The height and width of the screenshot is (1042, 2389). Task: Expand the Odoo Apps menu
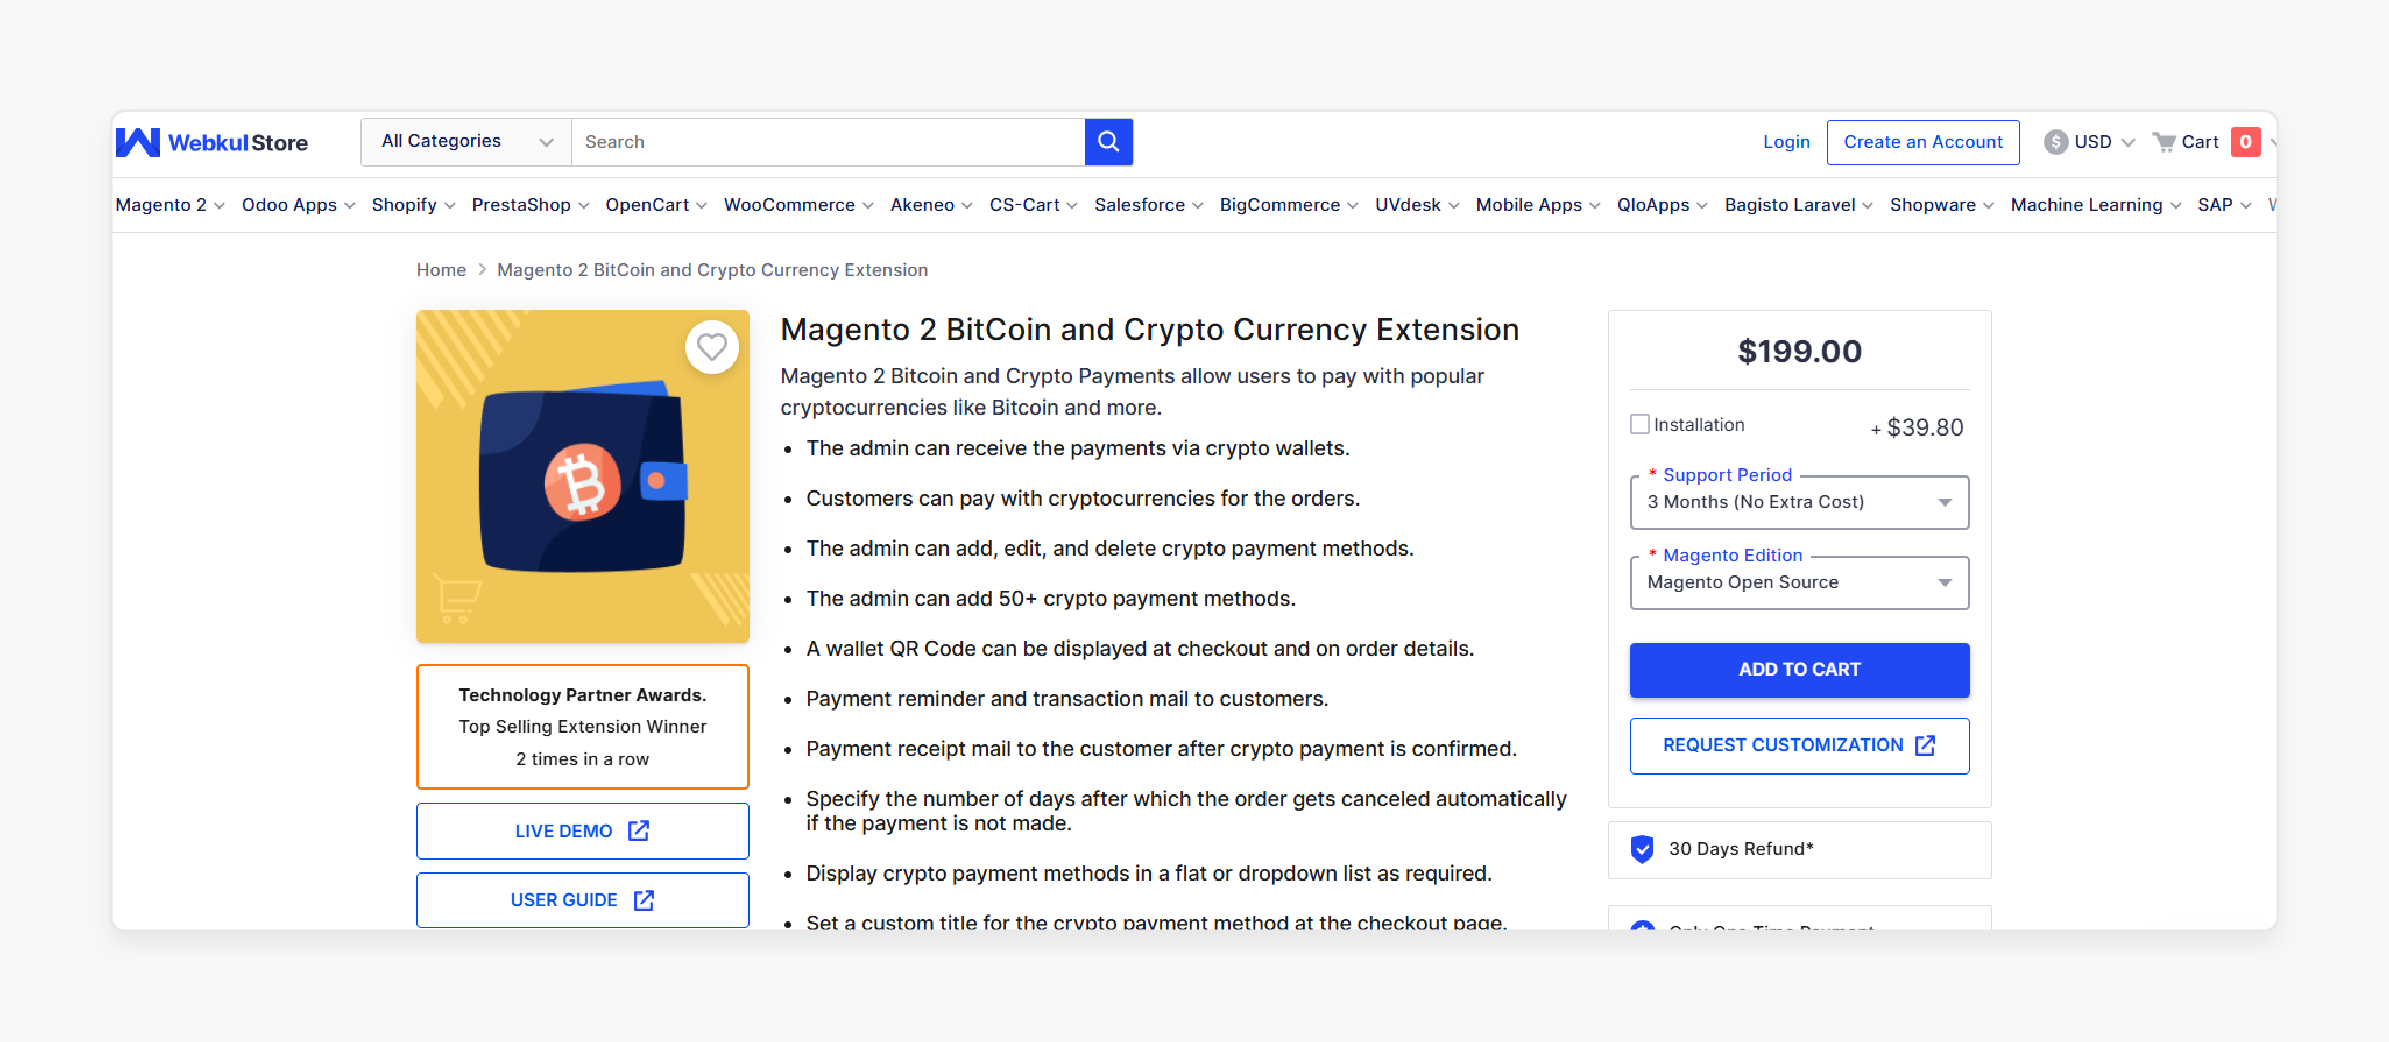pos(298,205)
